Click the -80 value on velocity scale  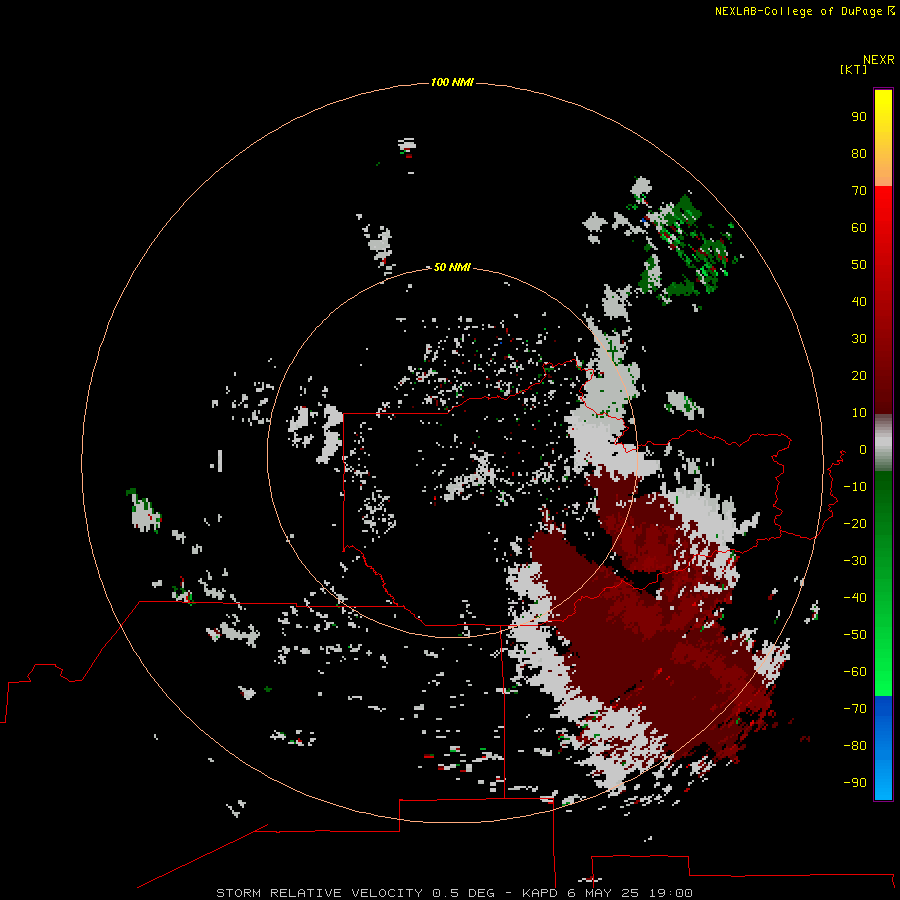855,746
